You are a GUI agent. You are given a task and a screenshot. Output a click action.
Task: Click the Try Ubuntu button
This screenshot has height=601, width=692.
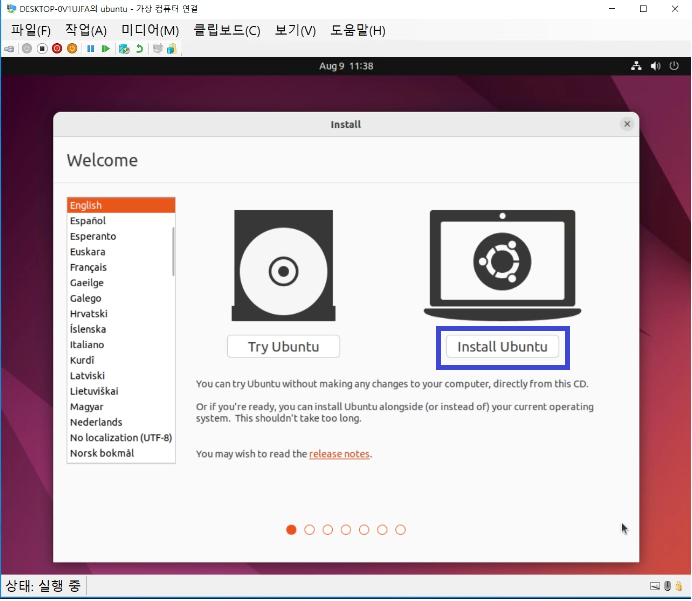283,347
